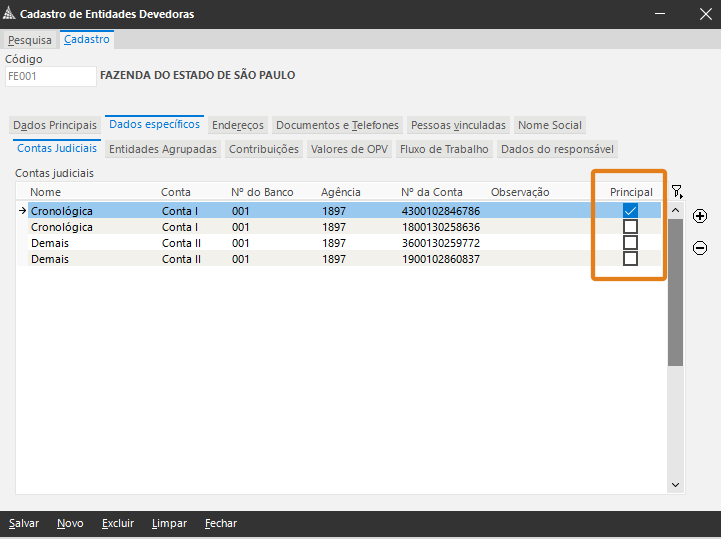721x539 pixels.
Task: Click the scrollbar up arrow of grid
Action: (675, 210)
